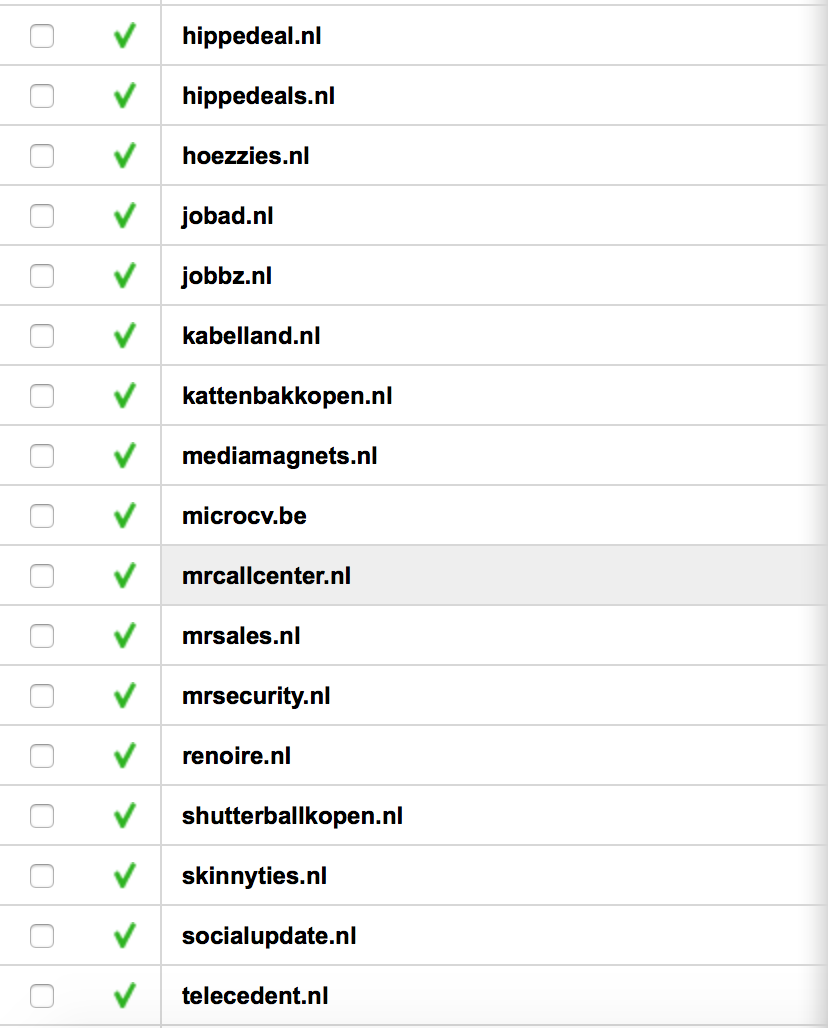
Task: Open the highlighted mrcallcenter.nl domain
Action: pyautogui.click(x=266, y=576)
